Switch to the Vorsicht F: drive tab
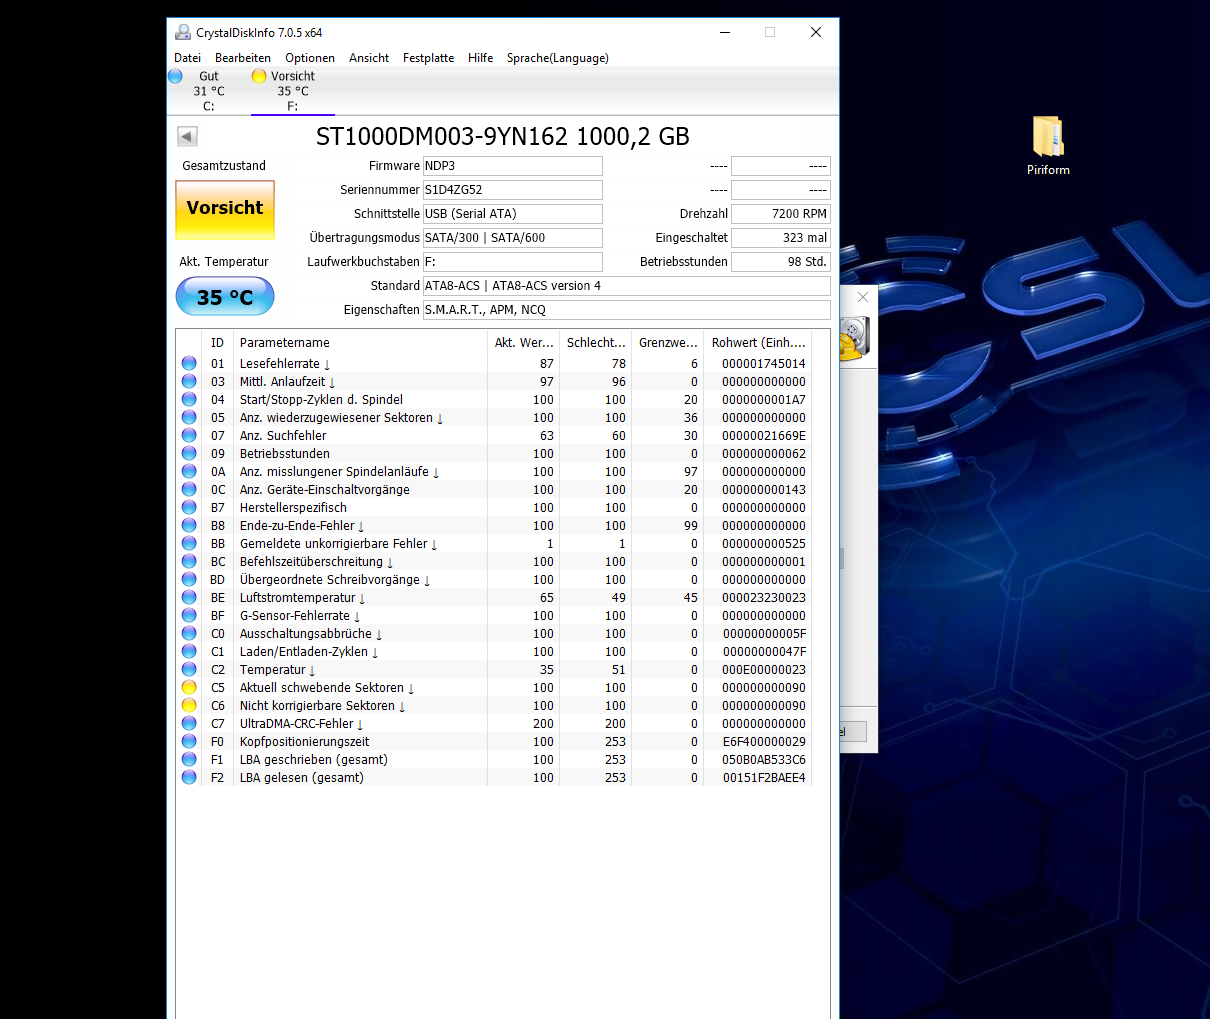1210x1019 pixels. [292, 91]
